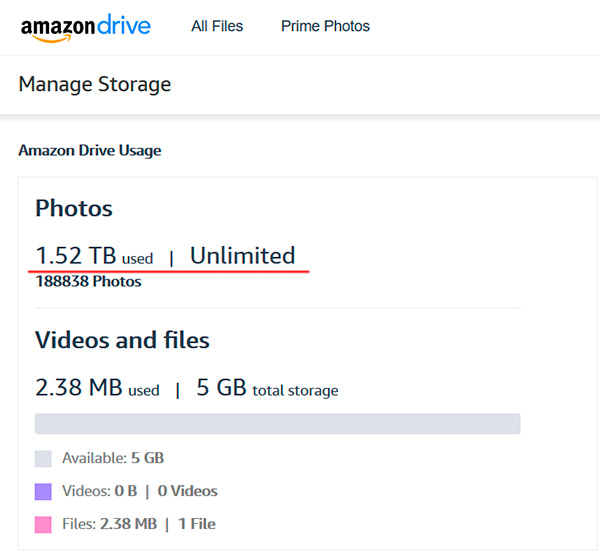Click the 5 GB total storage text
Viewport: 600px width, 551px height.
[267, 388]
